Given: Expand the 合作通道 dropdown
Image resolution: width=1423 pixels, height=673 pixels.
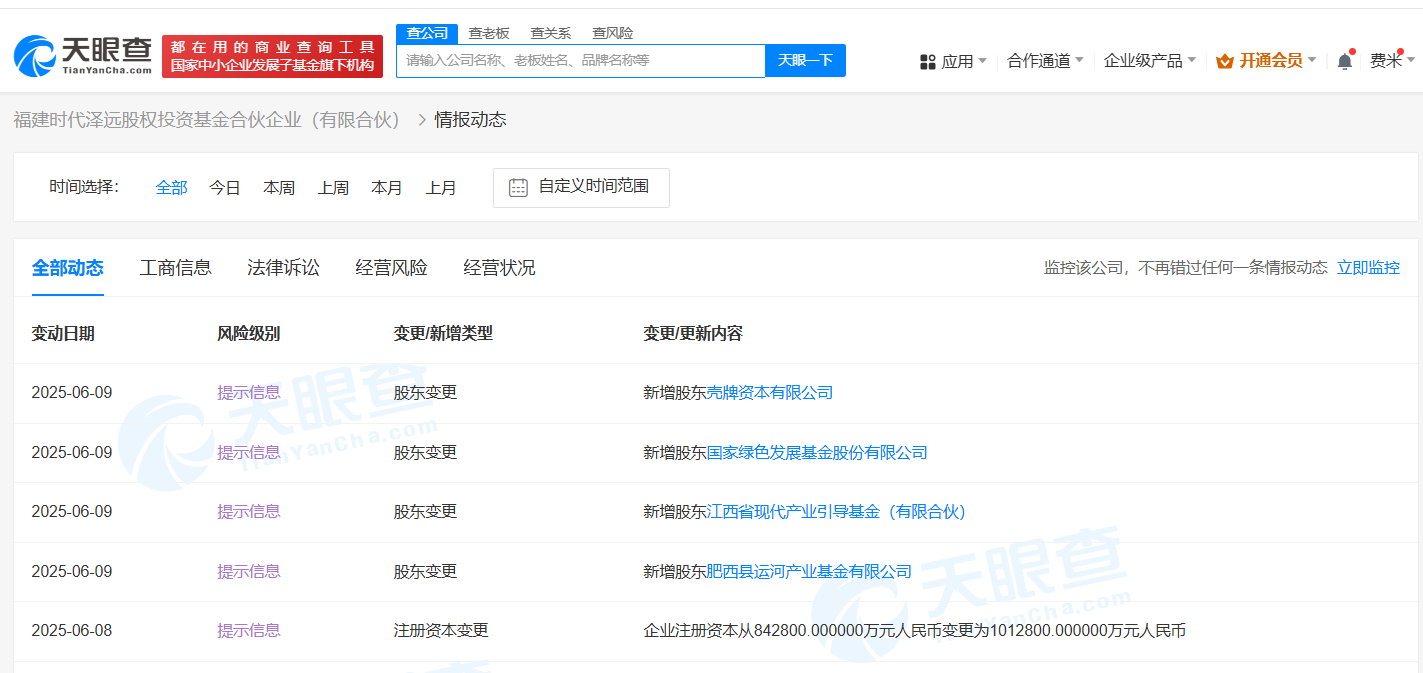Looking at the screenshot, I should [1045, 61].
